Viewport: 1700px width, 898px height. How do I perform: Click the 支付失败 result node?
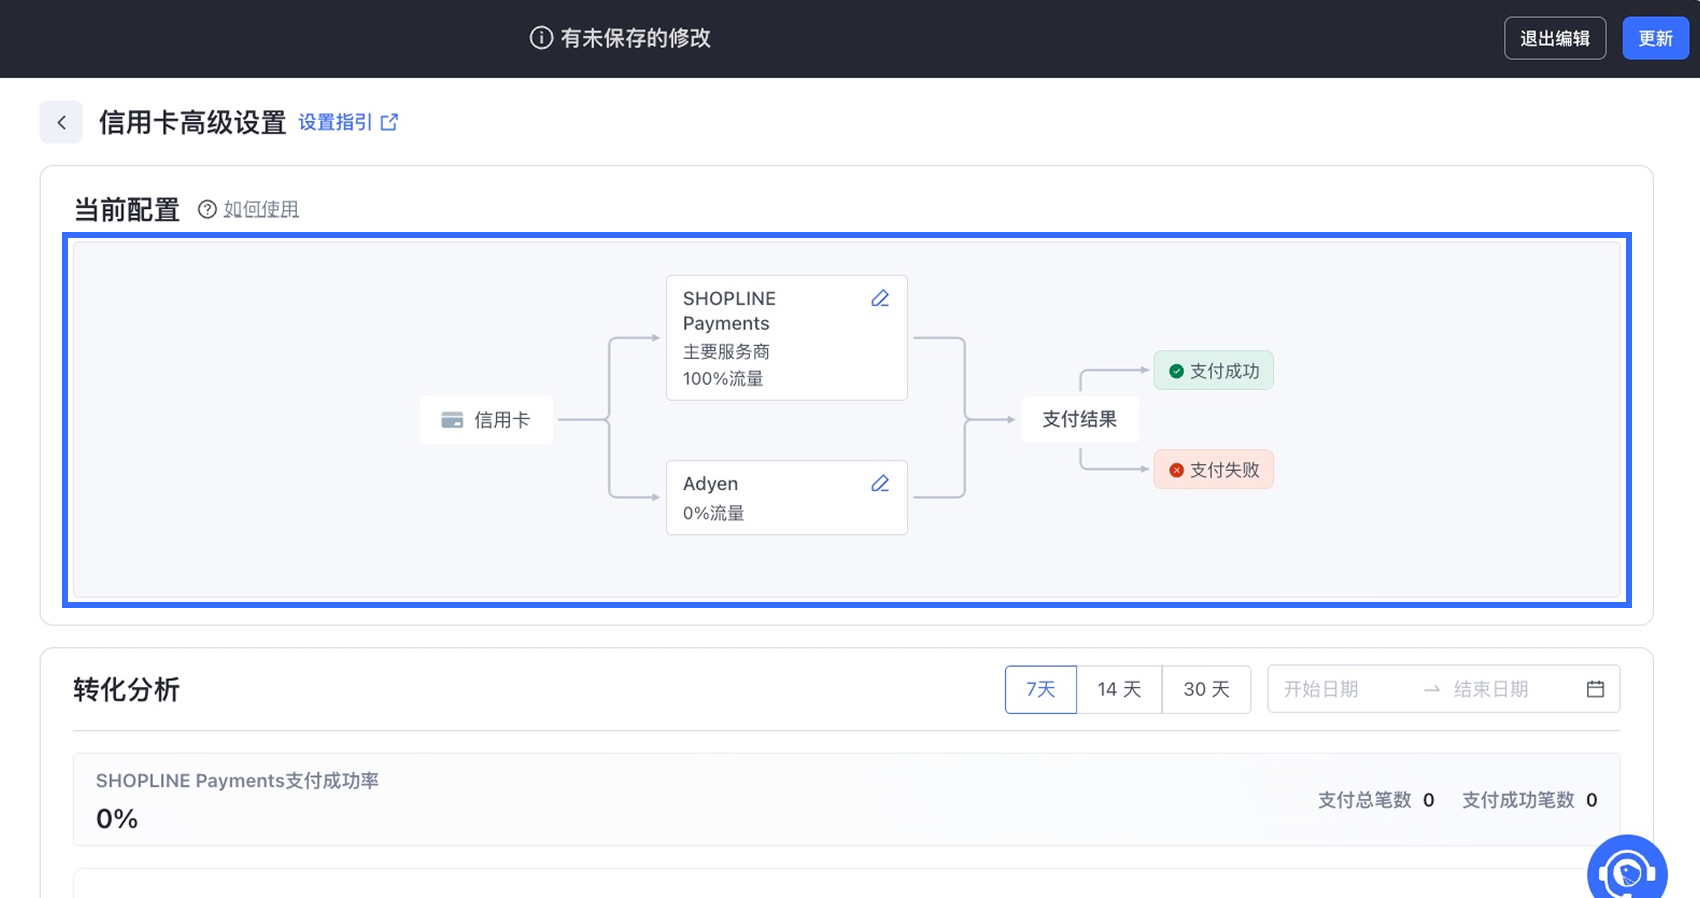click(x=1213, y=470)
